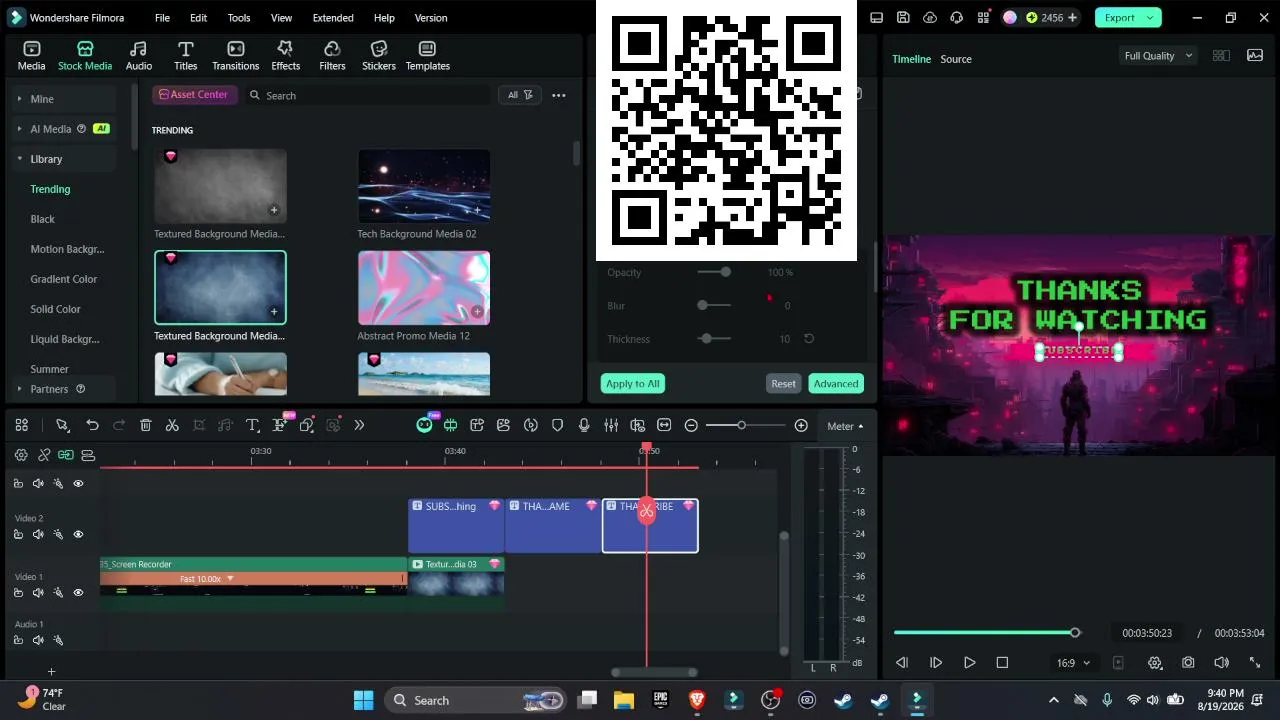Click the Undo arrow in the timeline toolbar

[x=92, y=425]
